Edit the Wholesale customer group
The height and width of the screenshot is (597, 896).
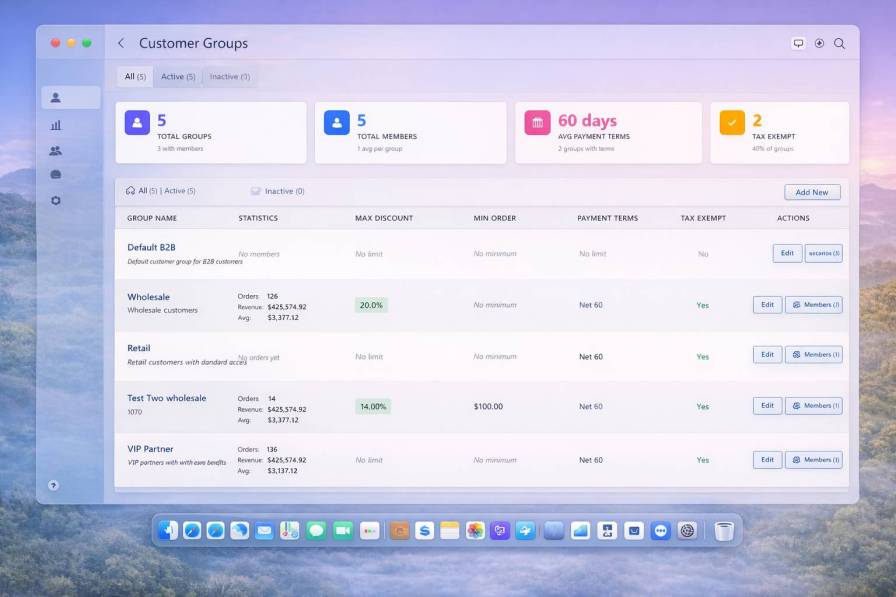click(767, 304)
